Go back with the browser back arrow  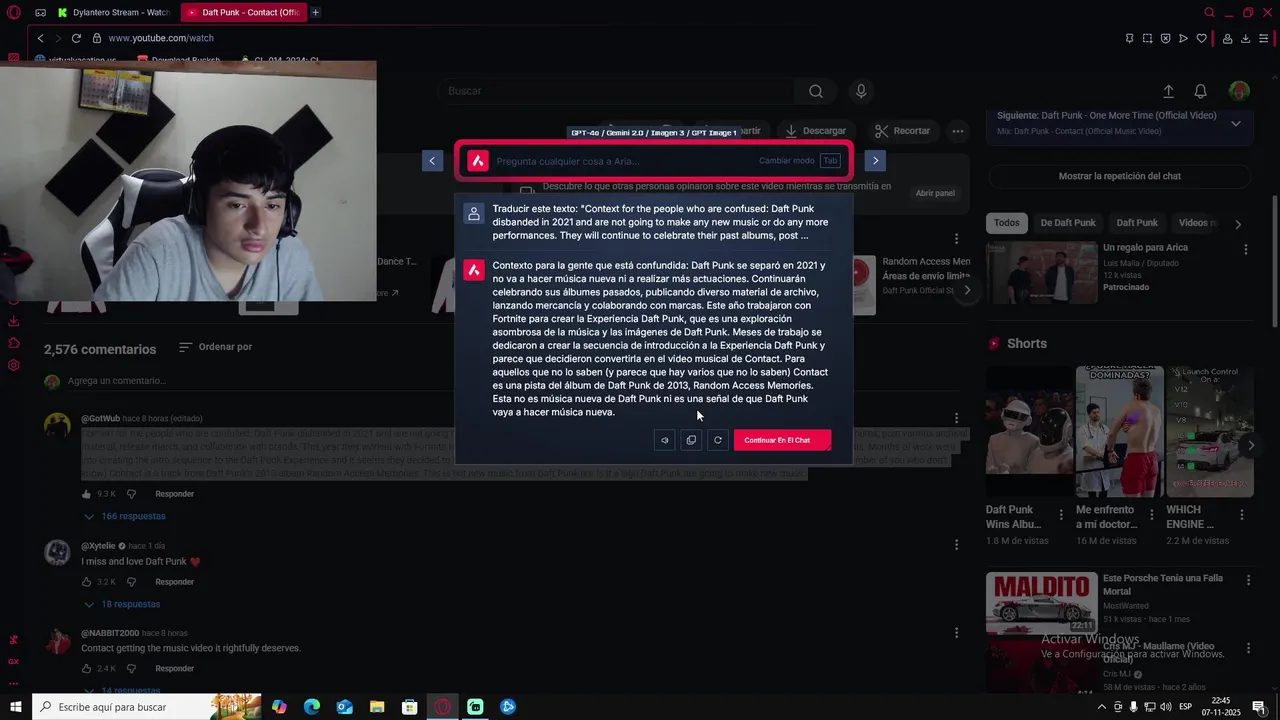tap(40, 38)
